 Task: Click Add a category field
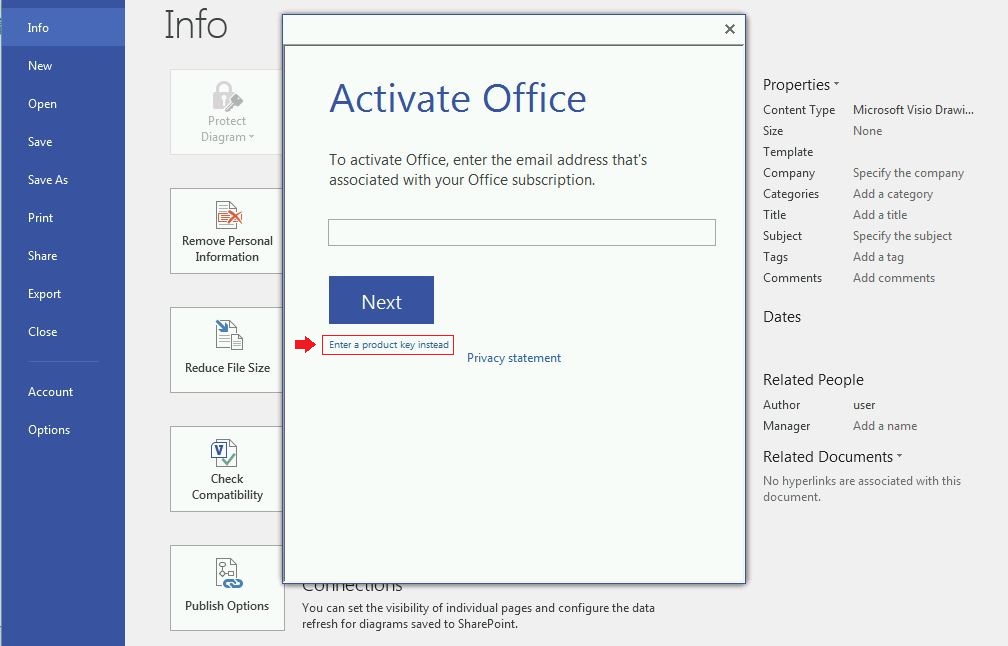pos(892,193)
